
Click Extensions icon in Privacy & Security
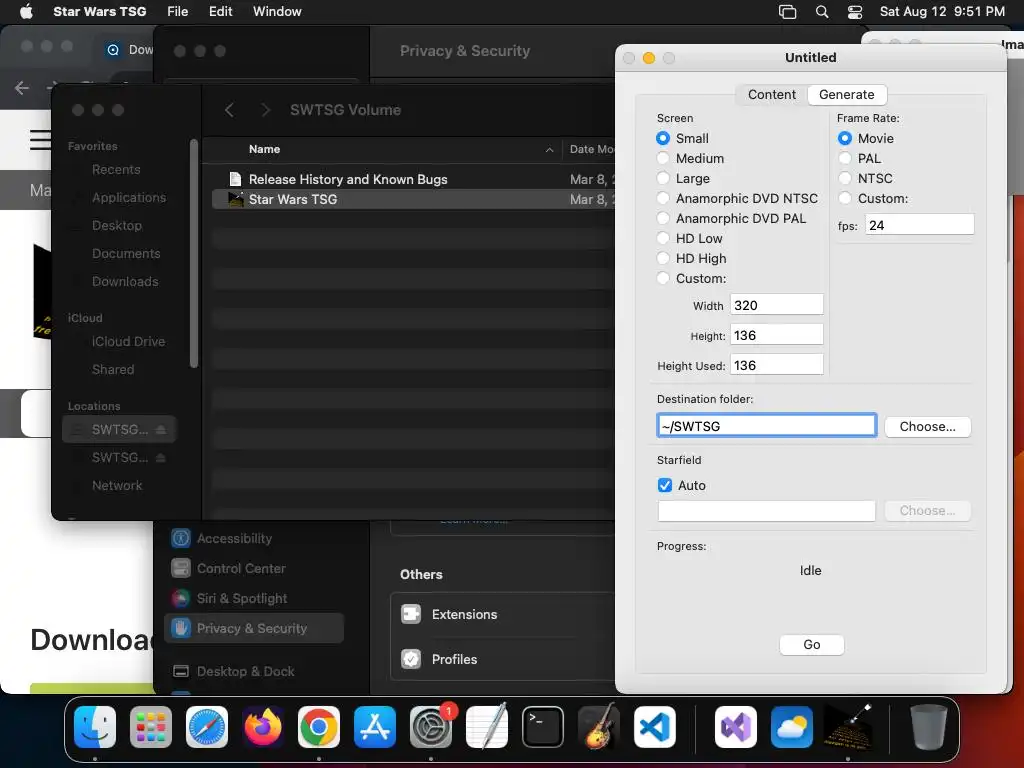click(411, 614)
